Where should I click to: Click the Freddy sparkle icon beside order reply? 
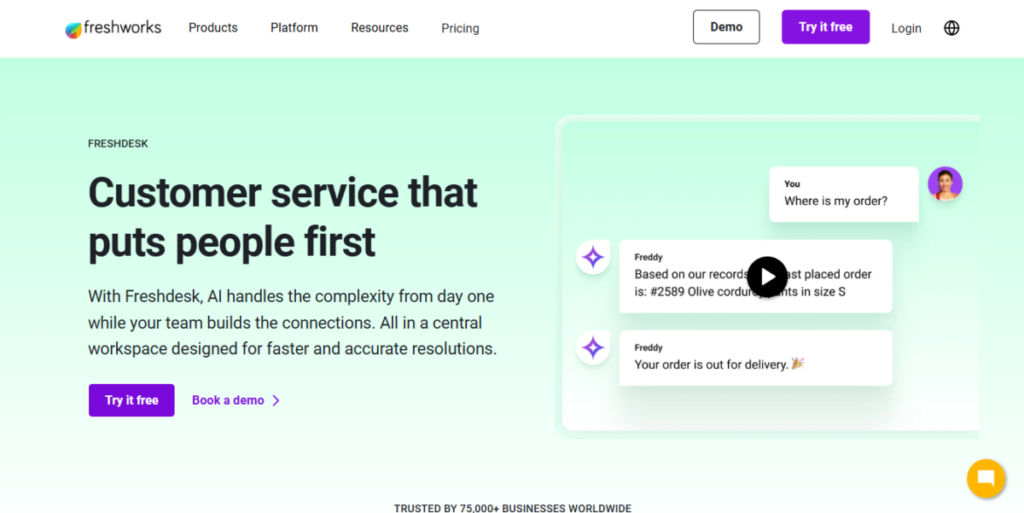[593, 258]
